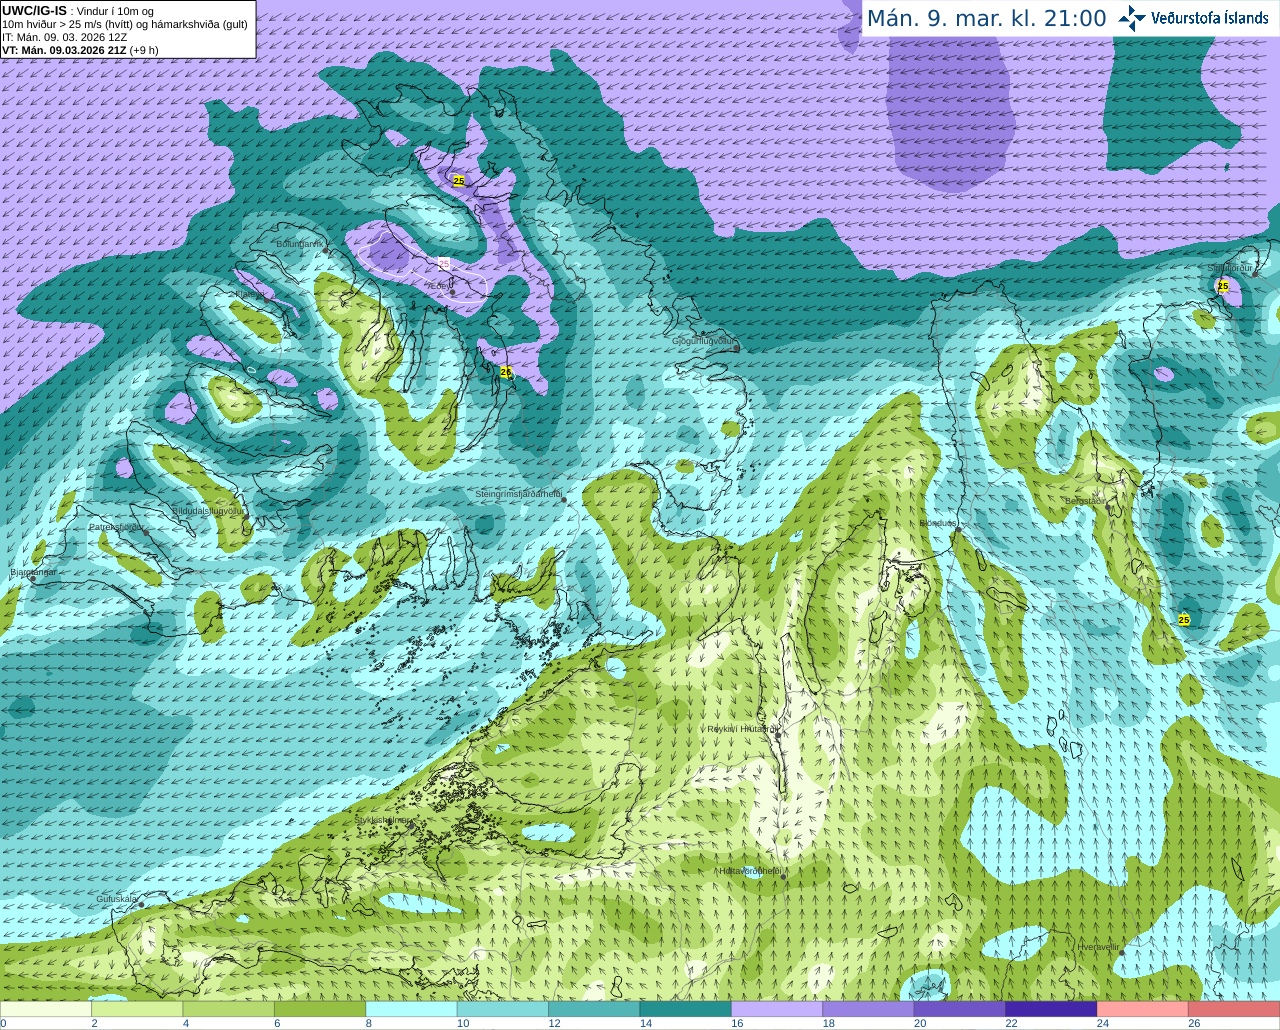Viewport: 1280px width, 1030px height.
Task: Click the Holtavörðuheiði station label
Action: (750, 871)
